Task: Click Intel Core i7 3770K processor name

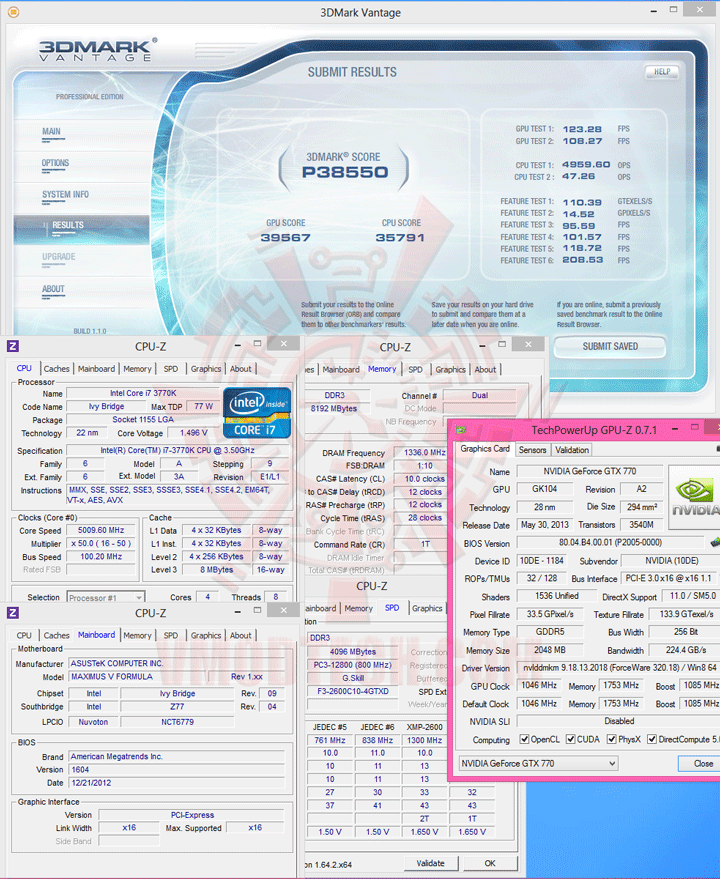Action: 143,393
